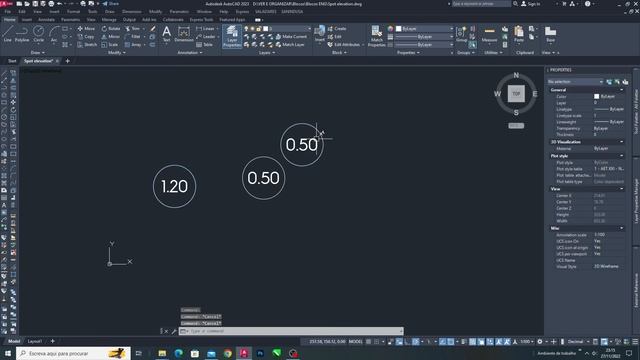Open the No selection dropdown in Properties
This screenshot has height=360, width=640.
point(575,82)
